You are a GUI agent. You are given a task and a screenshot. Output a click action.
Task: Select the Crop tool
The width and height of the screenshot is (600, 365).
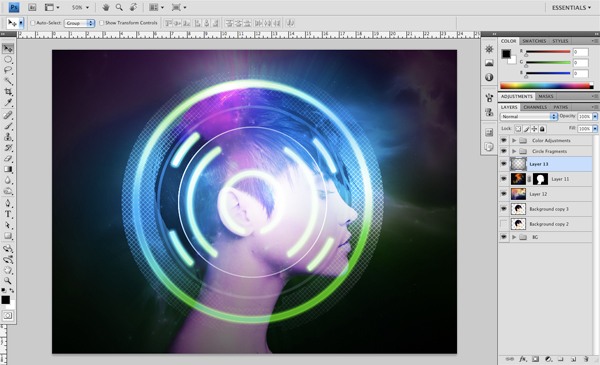tap(8, 92)
